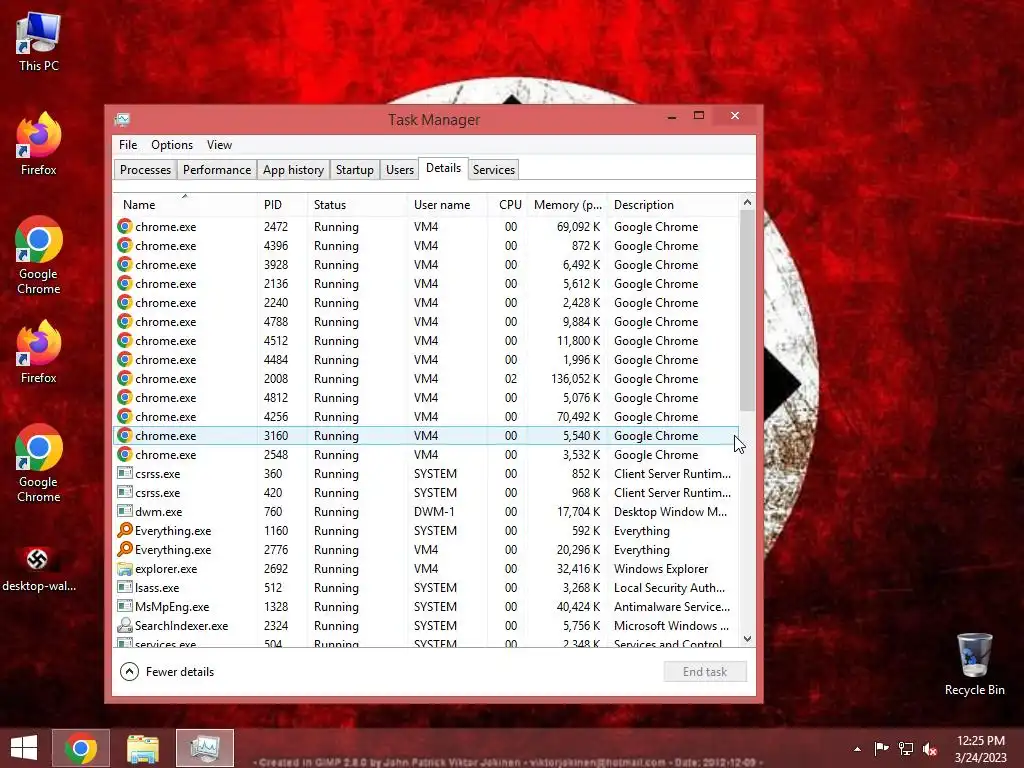Open Chrome from the taskbar

tap(81, 748)
